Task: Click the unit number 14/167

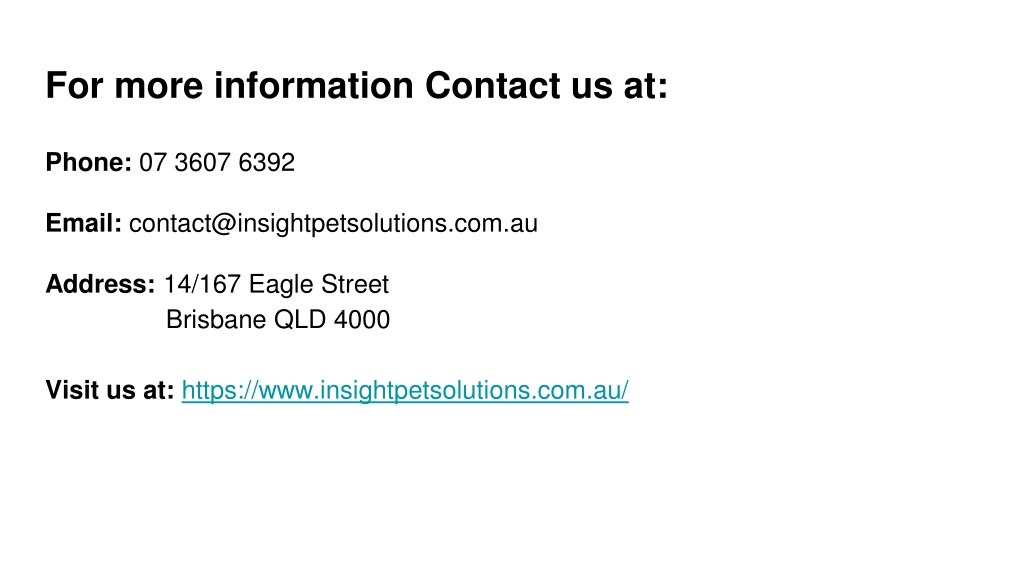Action: point(202,285)
